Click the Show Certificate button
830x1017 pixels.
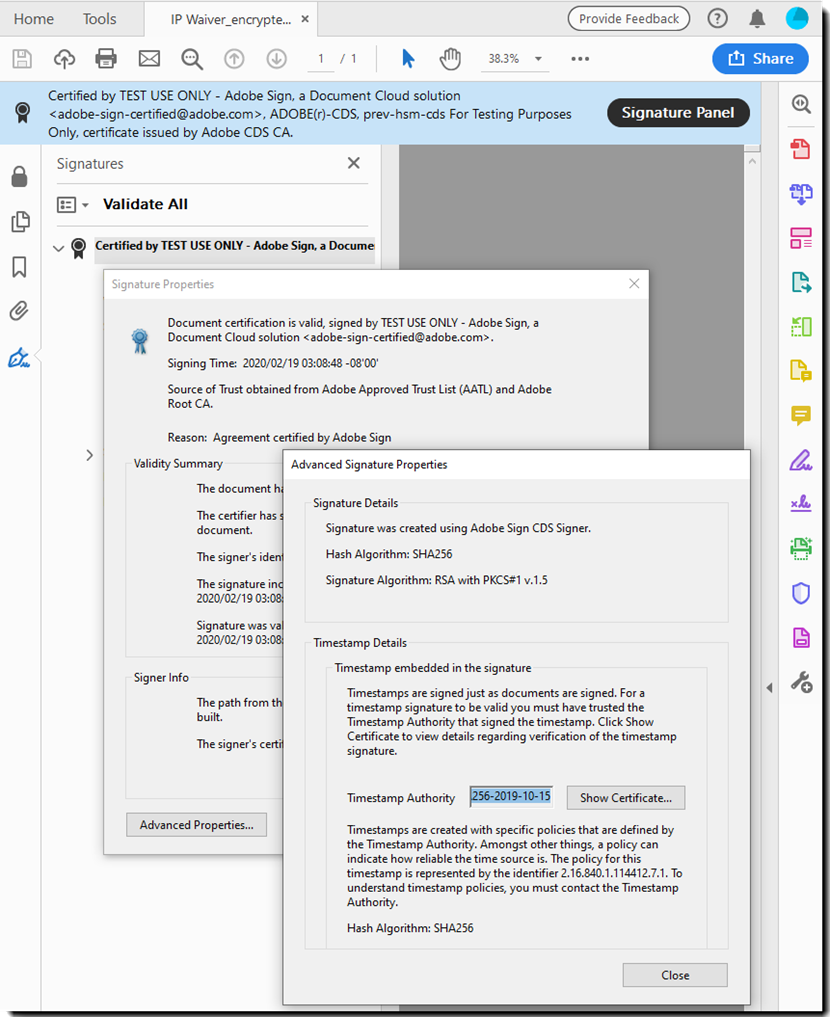pyautogui.click(x=626, y=797)
